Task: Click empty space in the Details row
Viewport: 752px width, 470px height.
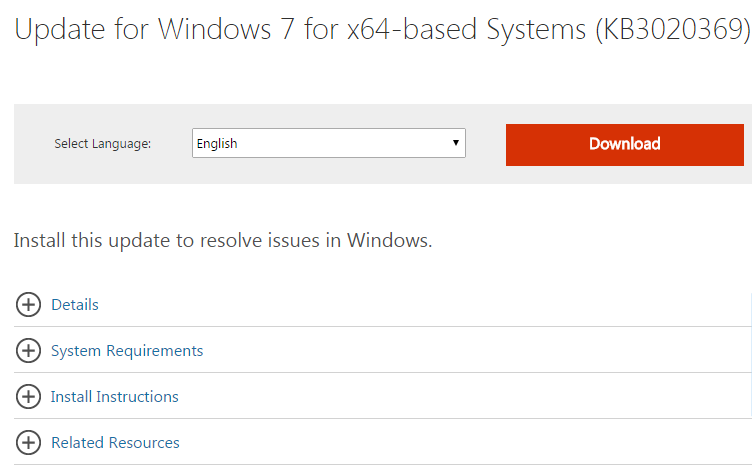Action: click(x=450, y=305)
